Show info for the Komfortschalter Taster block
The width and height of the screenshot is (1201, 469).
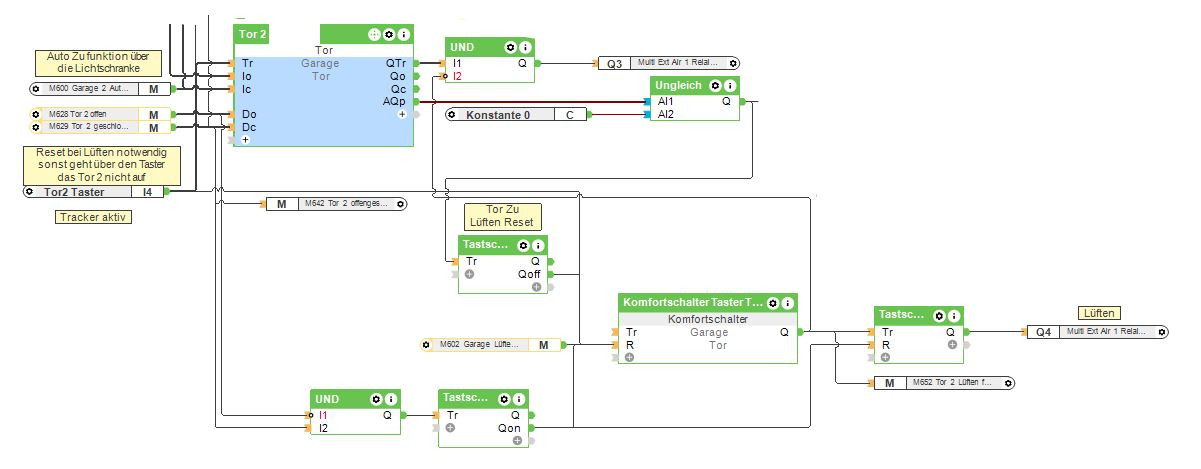tap(788, 302)
